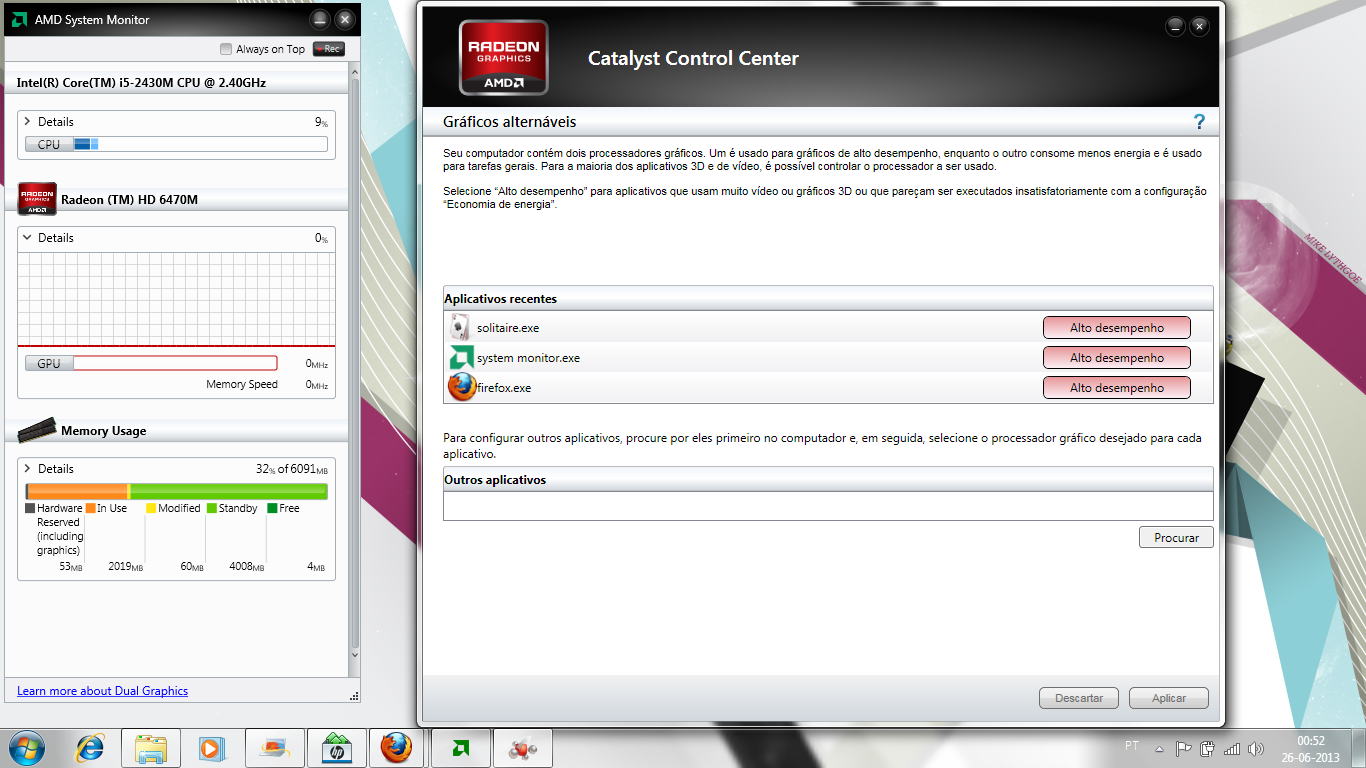Click the Procurar button
1366x768 pixels.
[x=1176, y=538]
